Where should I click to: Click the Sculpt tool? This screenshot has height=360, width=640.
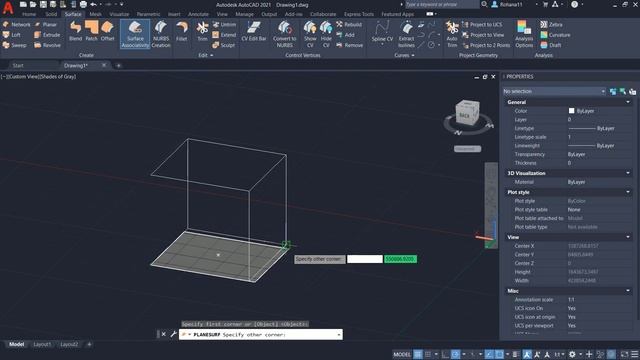[x=224, y=45]
